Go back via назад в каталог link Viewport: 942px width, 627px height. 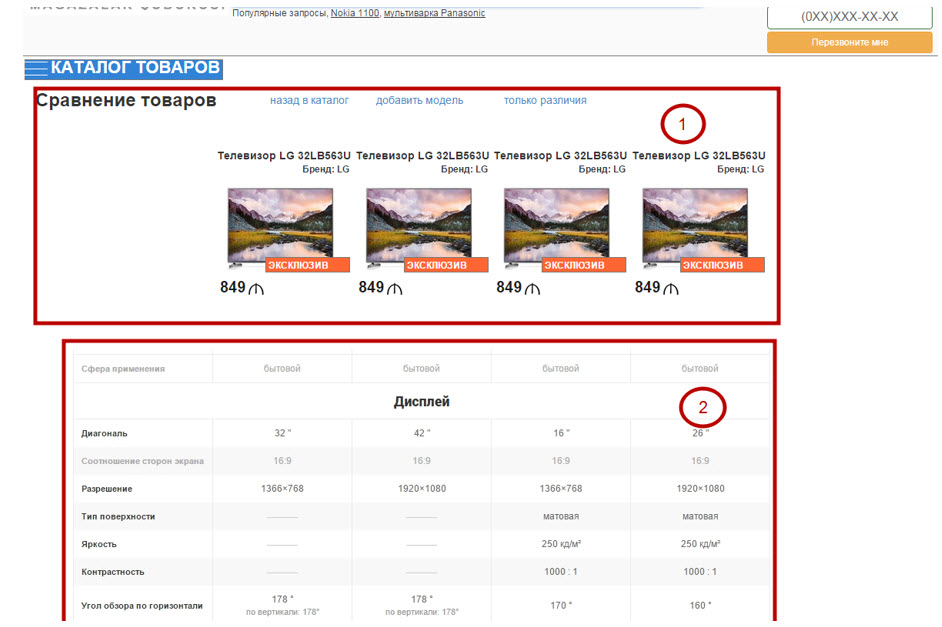309,100
